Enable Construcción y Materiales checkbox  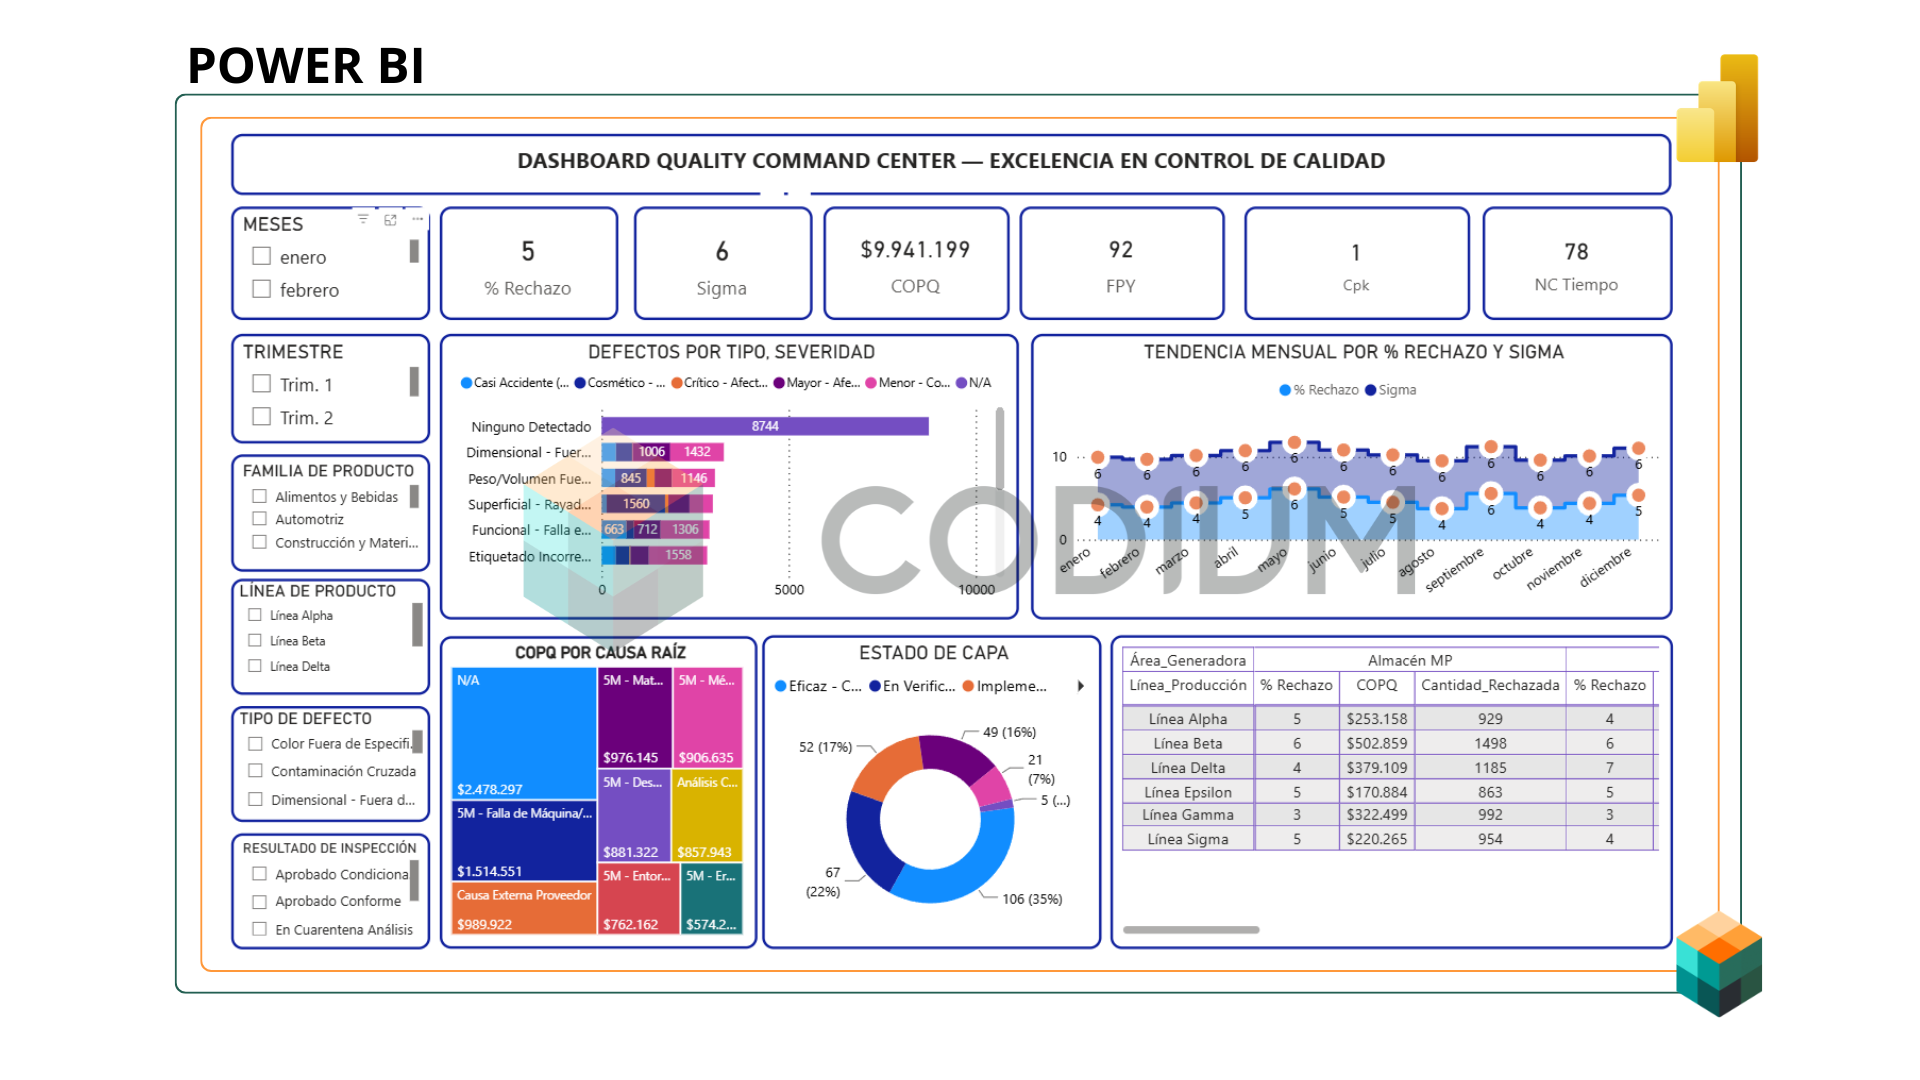[x=260, y=542]
